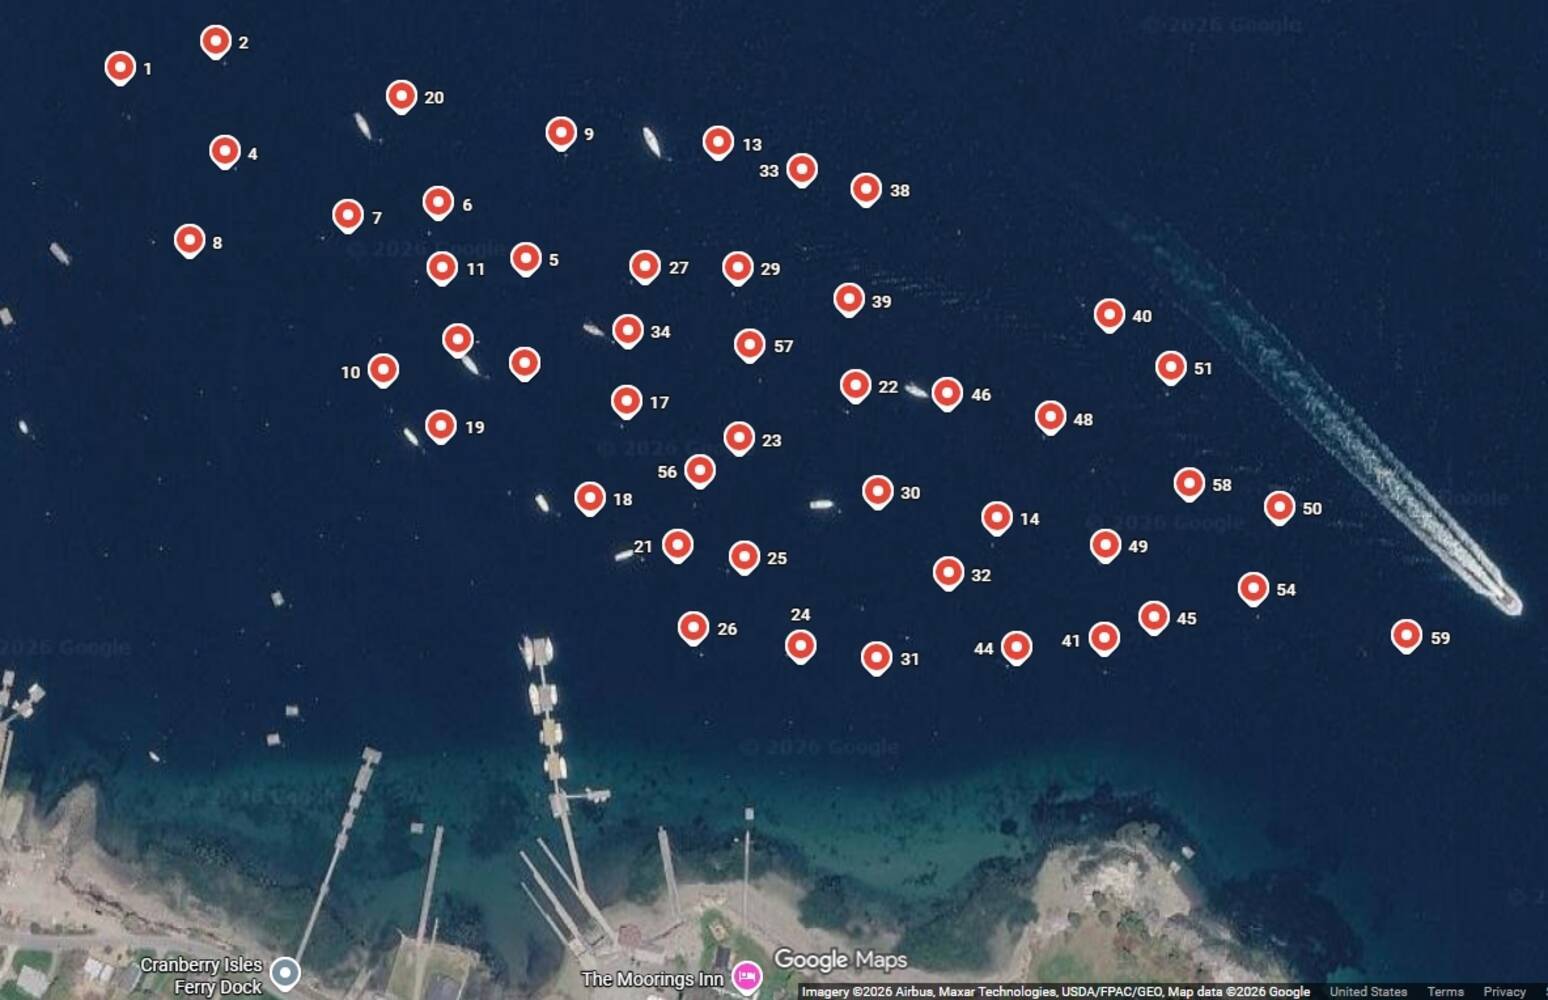Open marker 40 on the map
Screen dimensions: 1548x1000
[x=1109, y=316]
